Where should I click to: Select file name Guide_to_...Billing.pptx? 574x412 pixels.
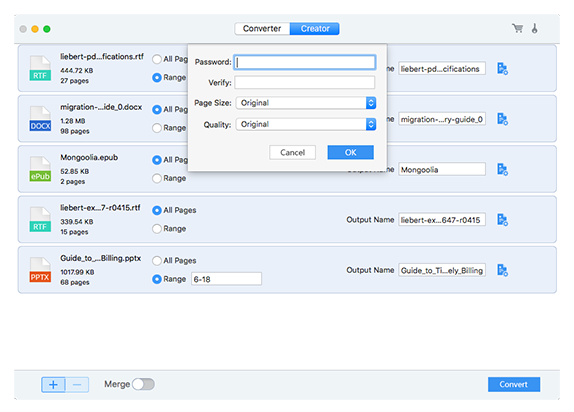click(x=101, y=258)
